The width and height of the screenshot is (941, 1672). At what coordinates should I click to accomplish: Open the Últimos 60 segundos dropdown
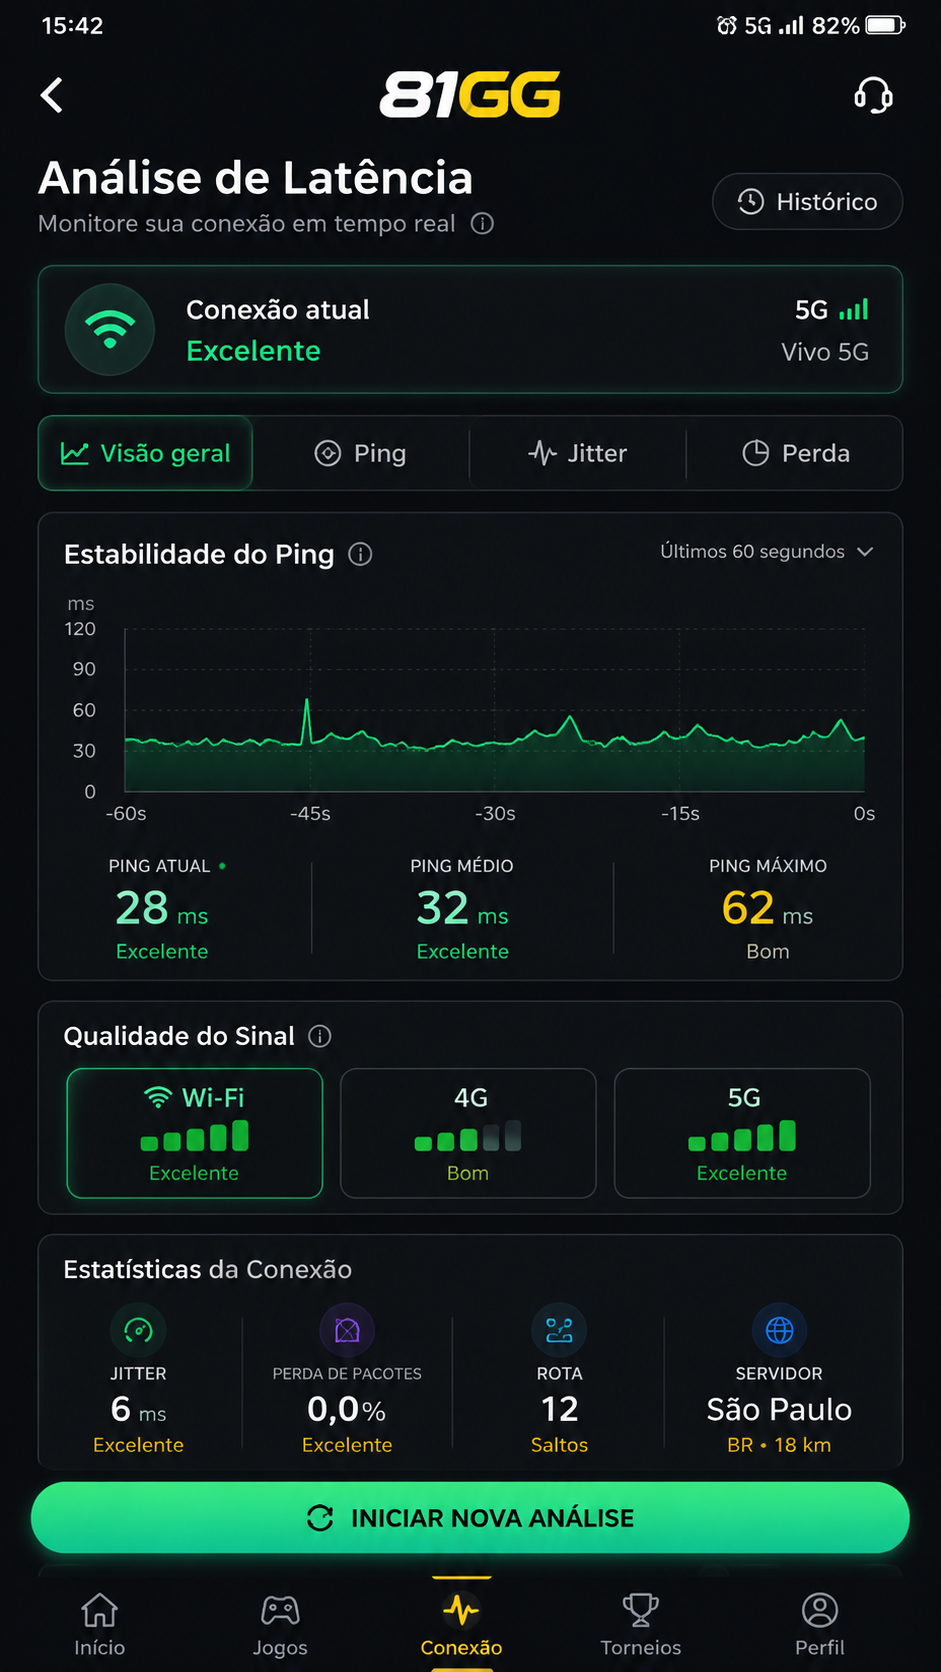click(x=767, y=552)
